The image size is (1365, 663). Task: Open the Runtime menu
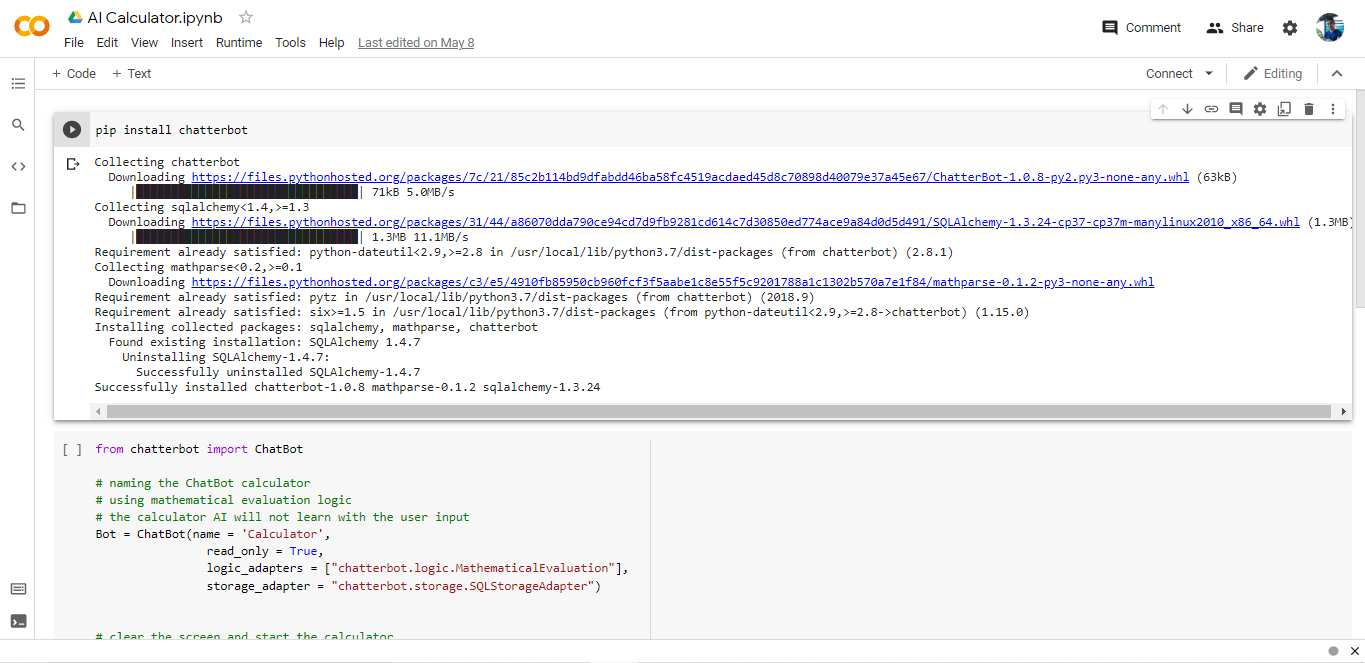point(239,43)
